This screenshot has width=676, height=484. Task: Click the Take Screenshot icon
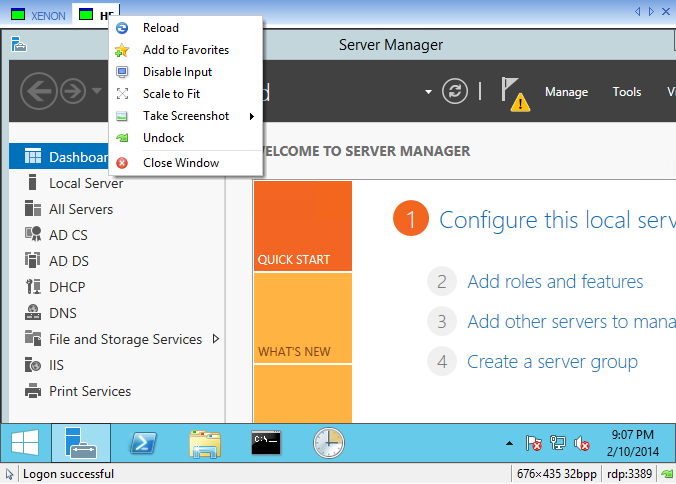click(x=122, y=116)
